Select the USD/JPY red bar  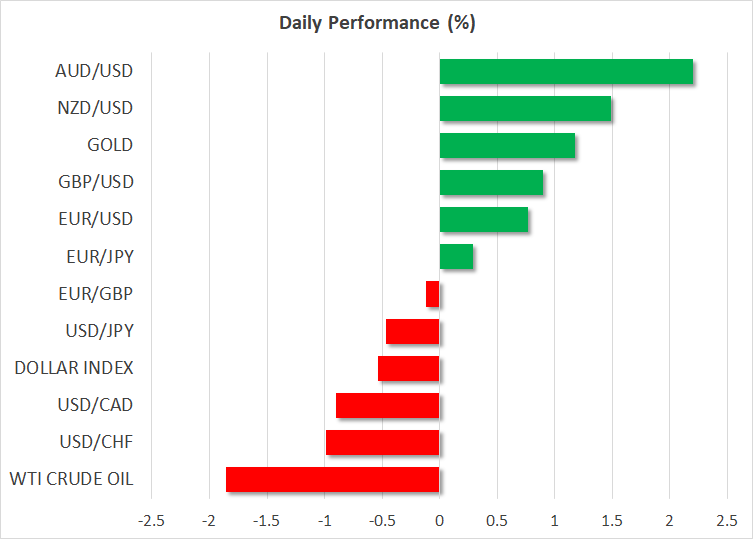(x=412, y=331)
